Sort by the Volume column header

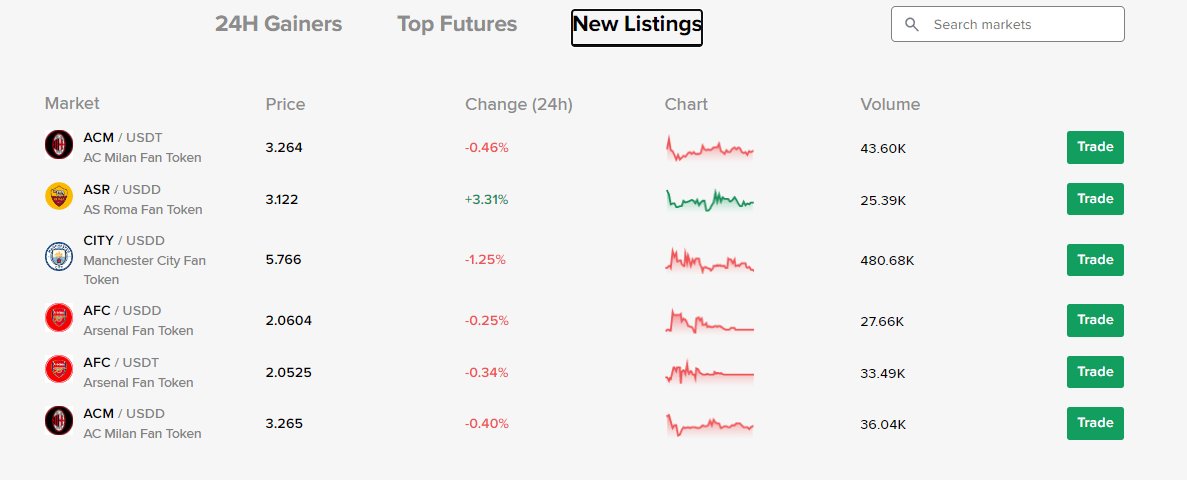click(x=890, y=104)
